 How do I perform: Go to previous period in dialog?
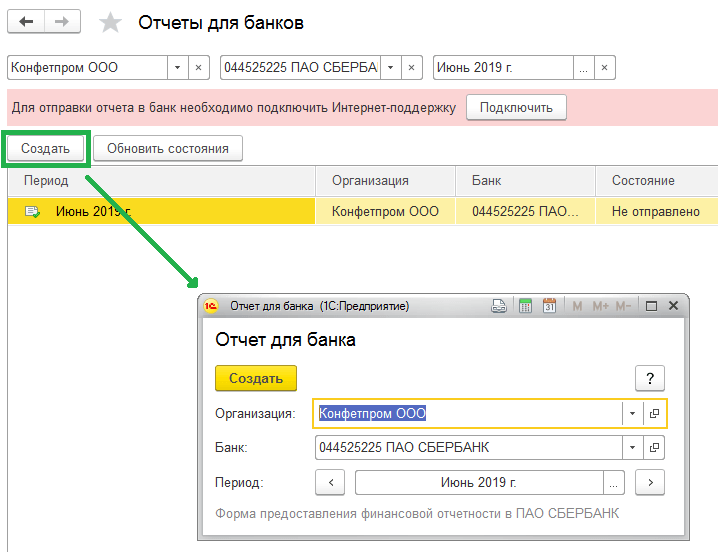tap(330, 482)
